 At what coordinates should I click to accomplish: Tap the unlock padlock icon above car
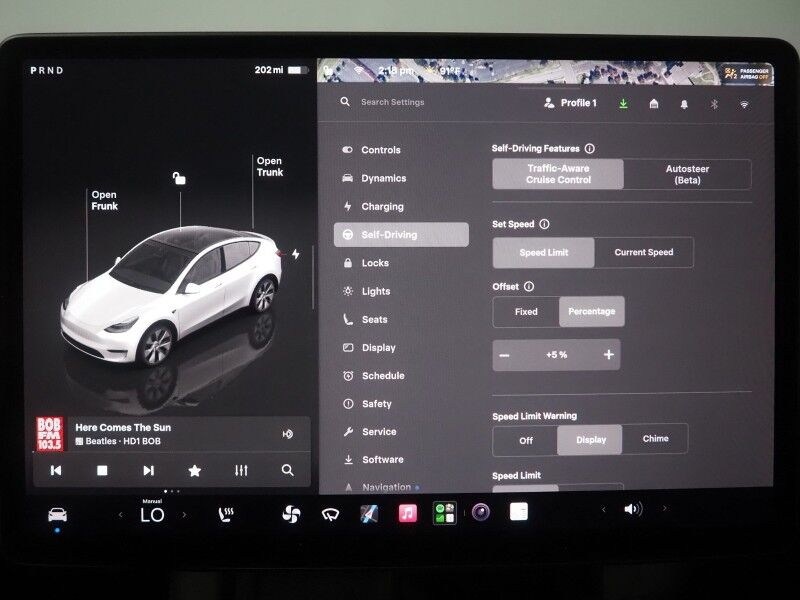[179, 178]
